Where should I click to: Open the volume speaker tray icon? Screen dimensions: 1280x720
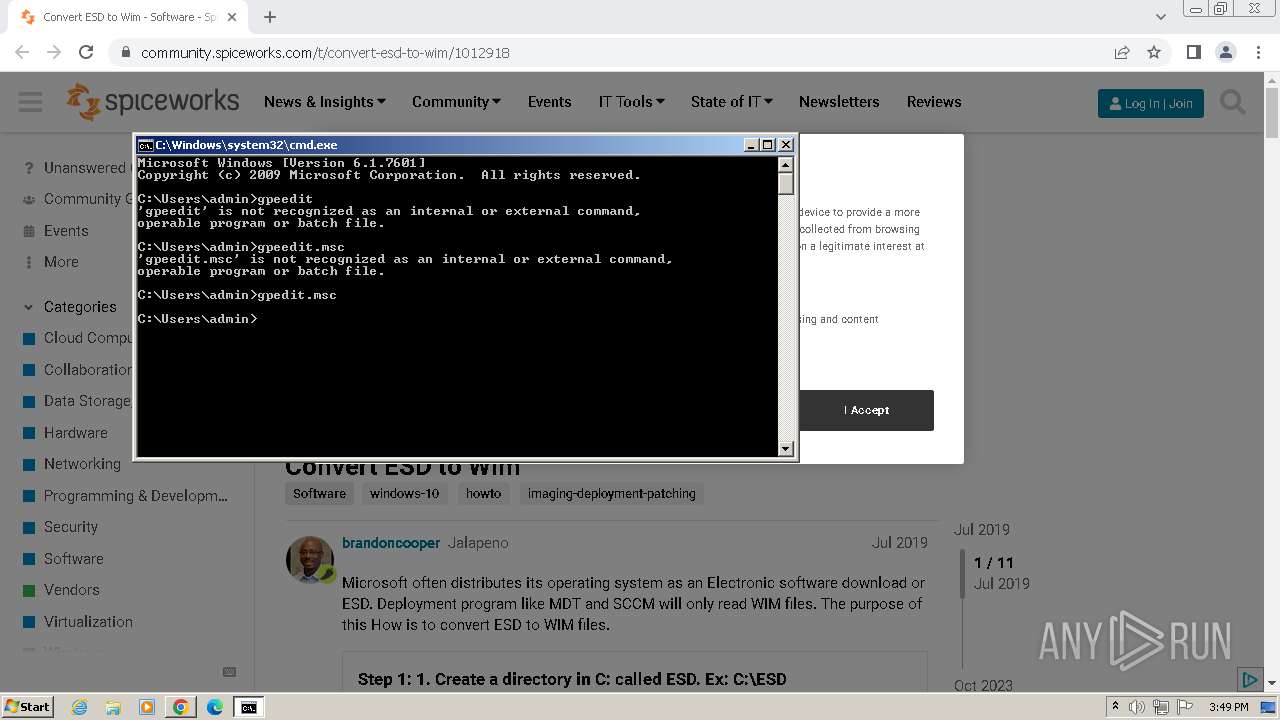point(1137,707)
